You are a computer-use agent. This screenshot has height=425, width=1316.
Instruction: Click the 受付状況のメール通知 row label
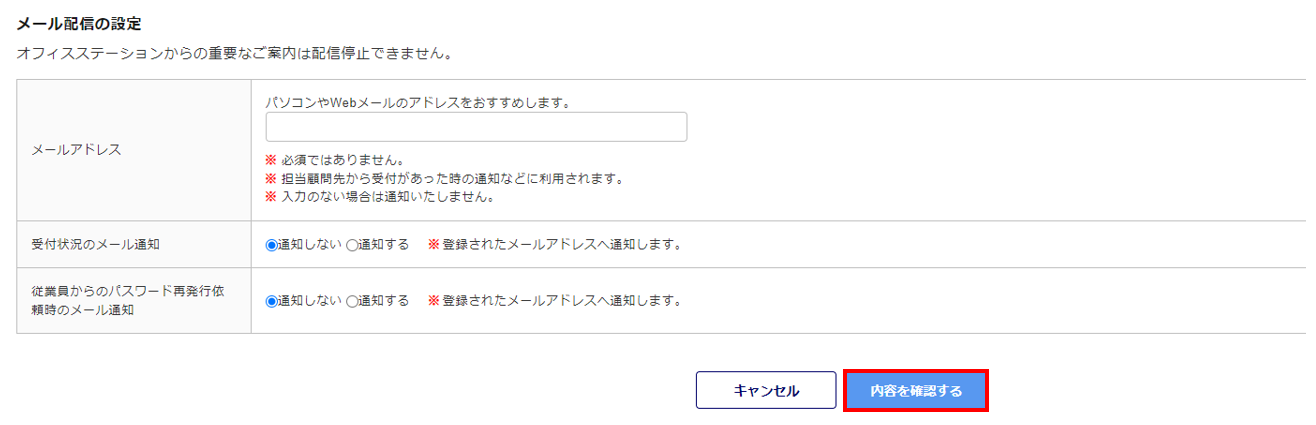[x=96, y=244]
